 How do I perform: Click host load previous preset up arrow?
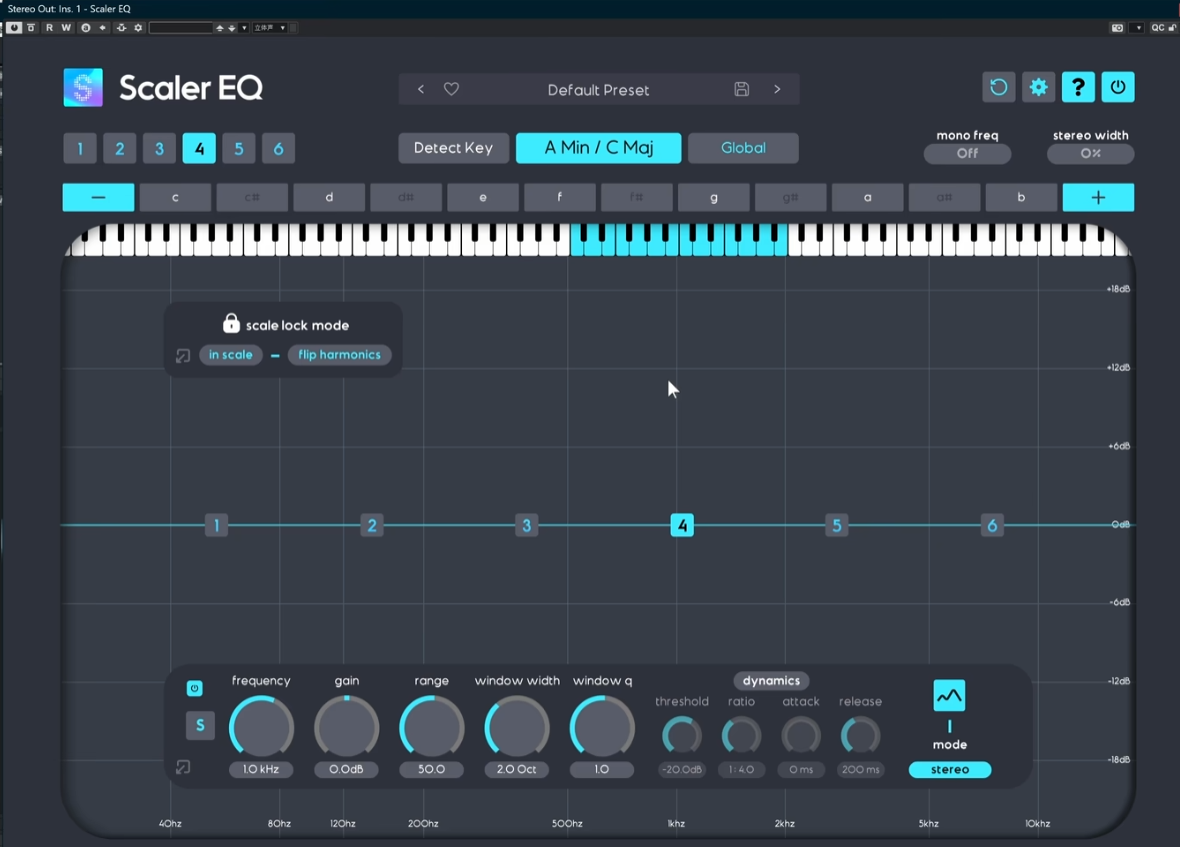220,28
